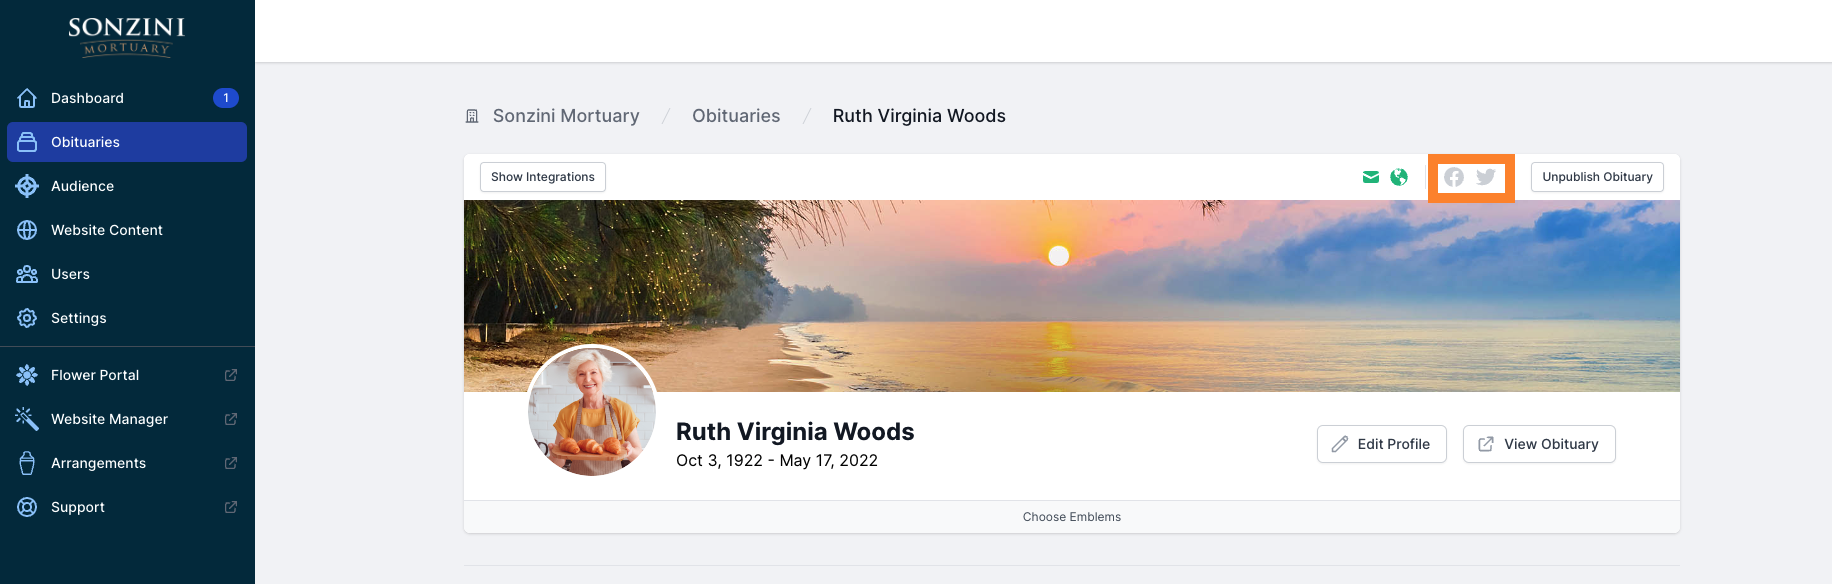The width and height of the screenshot is (1832, 584).
Task: Launch the Flower Portal
Action: (94, 375)
